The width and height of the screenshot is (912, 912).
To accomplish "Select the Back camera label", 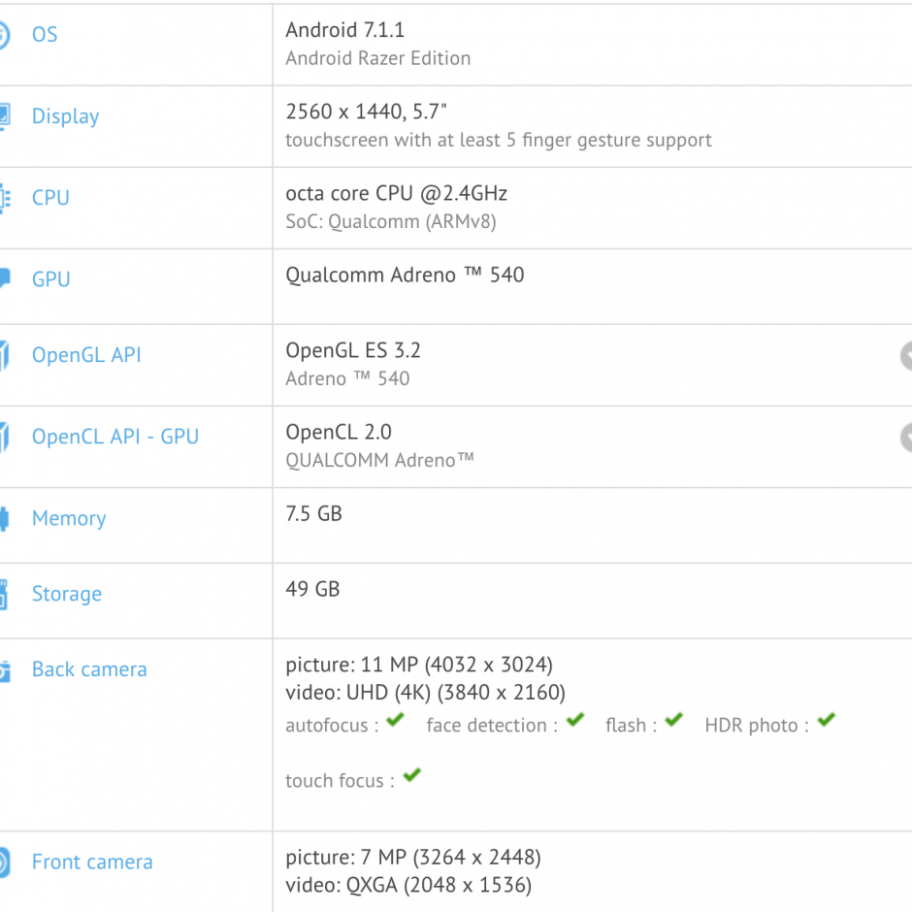I will pyautogui.click(x=89, y=670).
